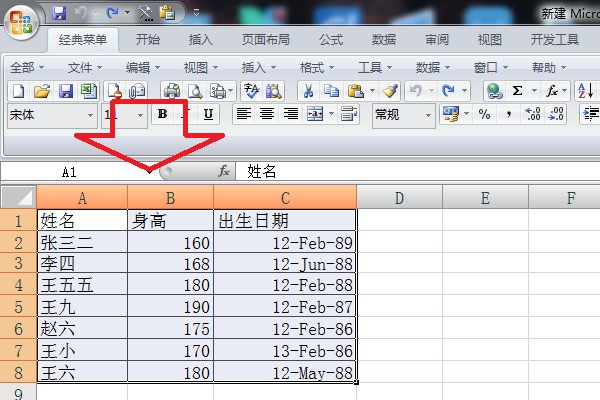Click the merge and center icon

315,114
